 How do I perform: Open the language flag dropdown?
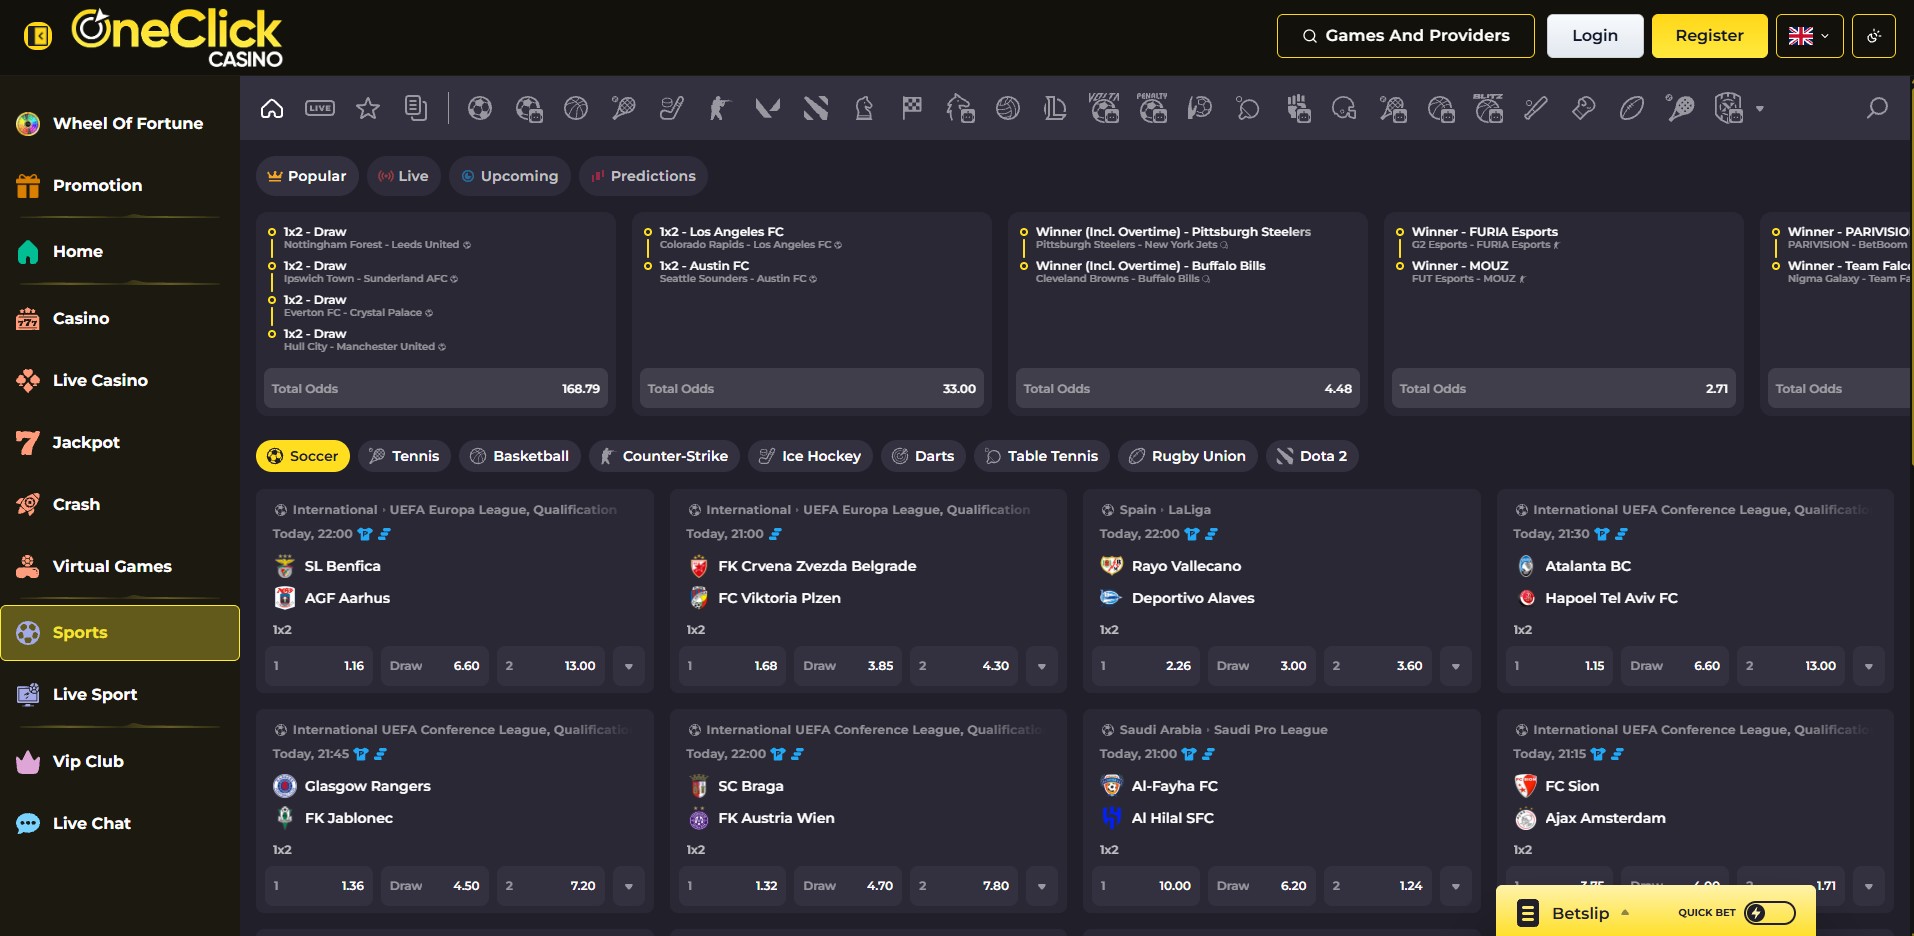(1810, 36)
